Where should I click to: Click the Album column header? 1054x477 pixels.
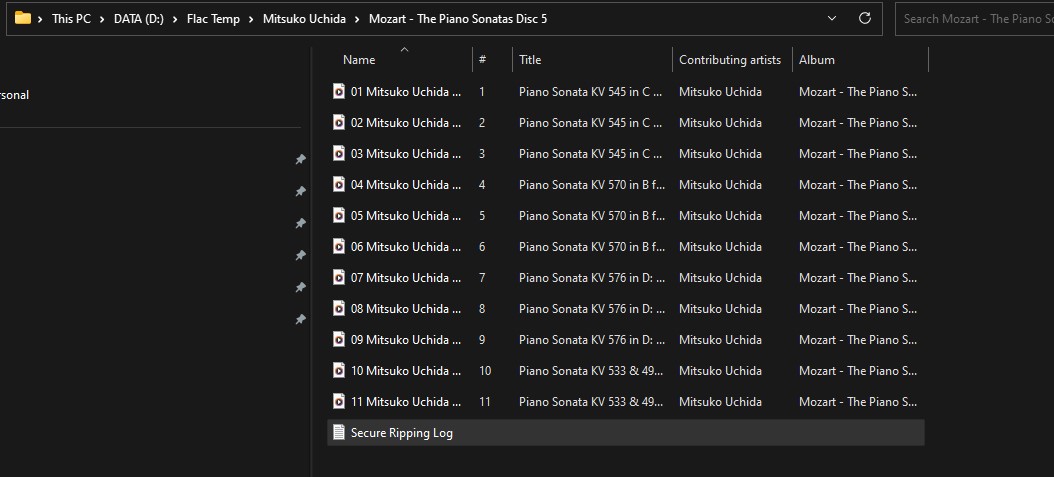tap(816, 60)
